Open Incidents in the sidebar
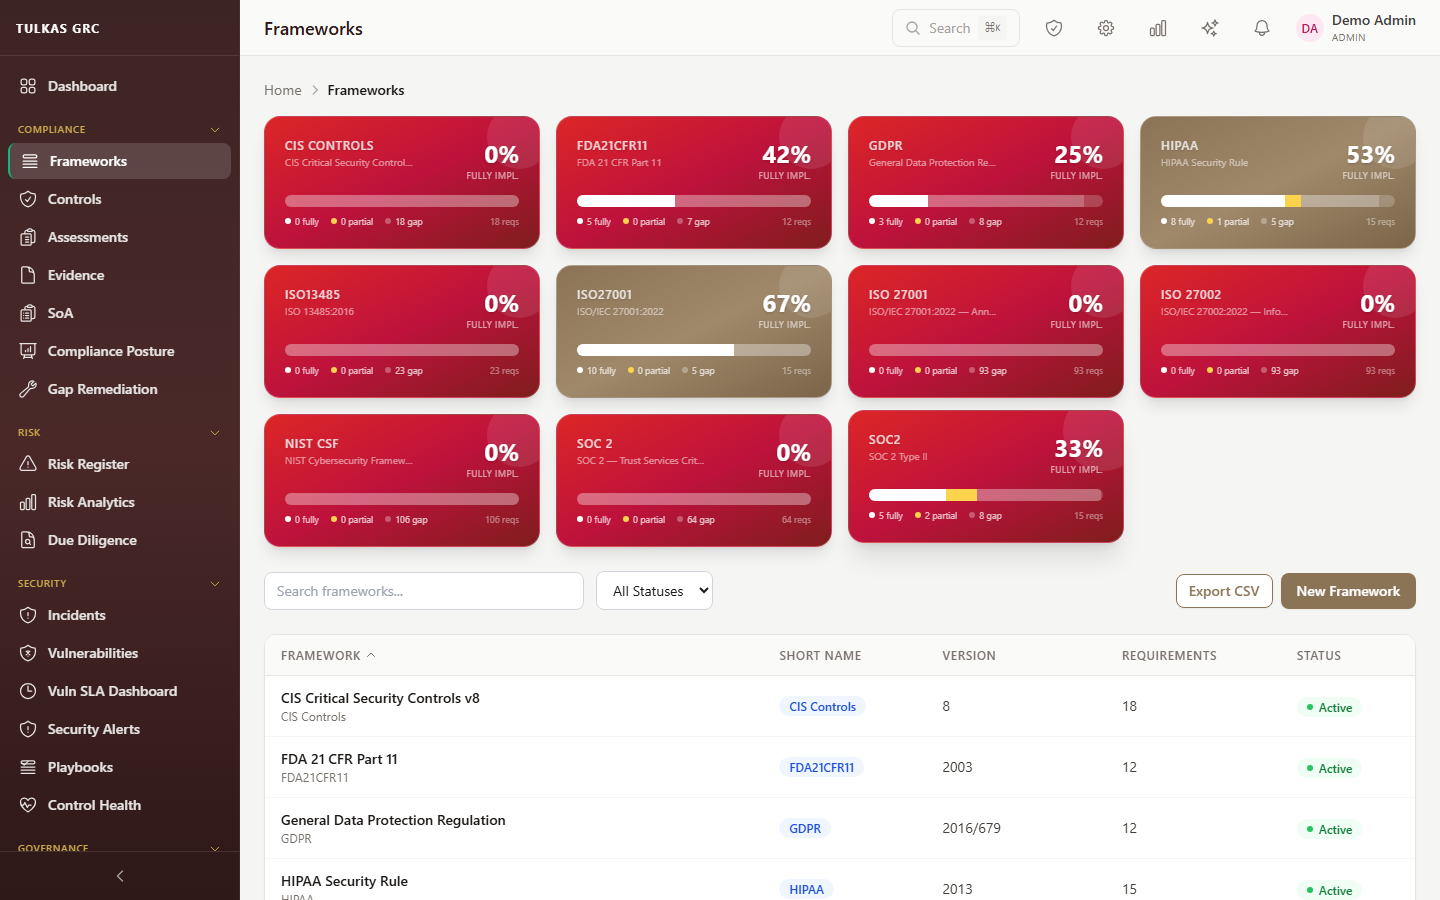This screenshot has width=1440, height=900. 120,615
